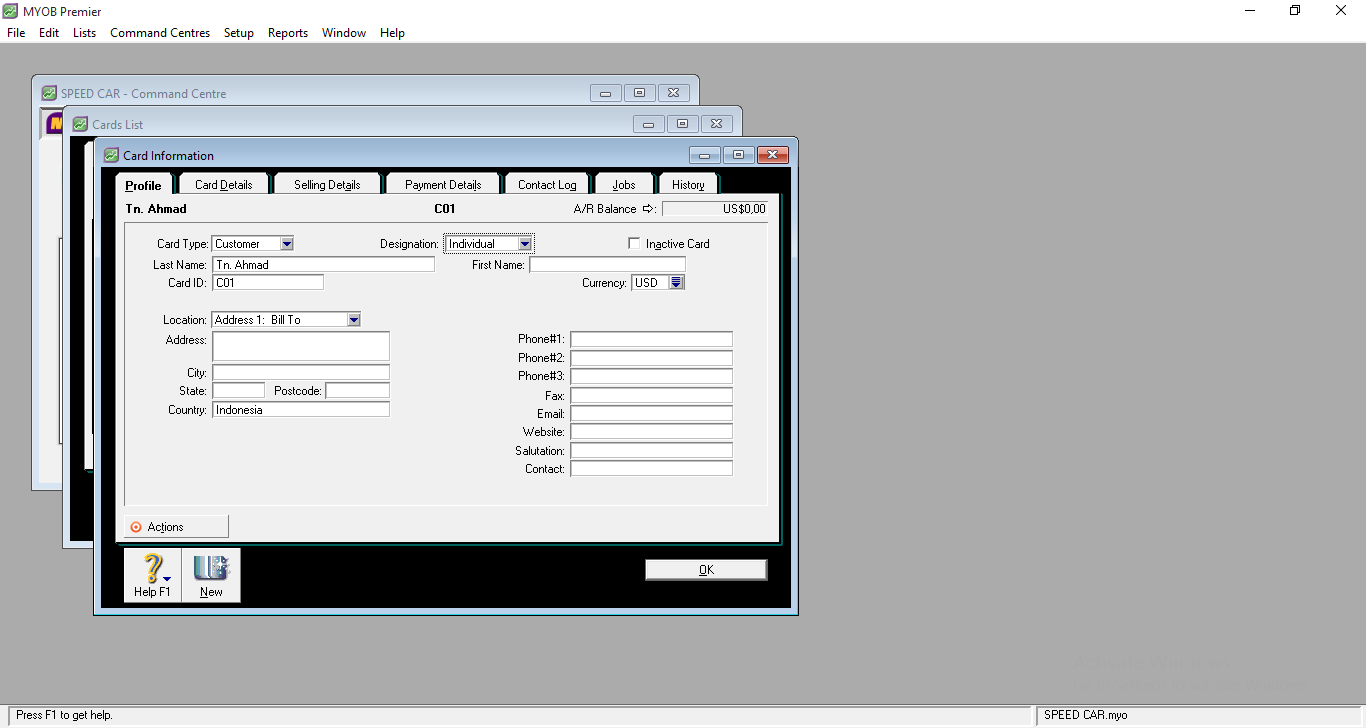Click in the Phone#1 field
Screen dimensions: 1366x728
coord(651,339)
